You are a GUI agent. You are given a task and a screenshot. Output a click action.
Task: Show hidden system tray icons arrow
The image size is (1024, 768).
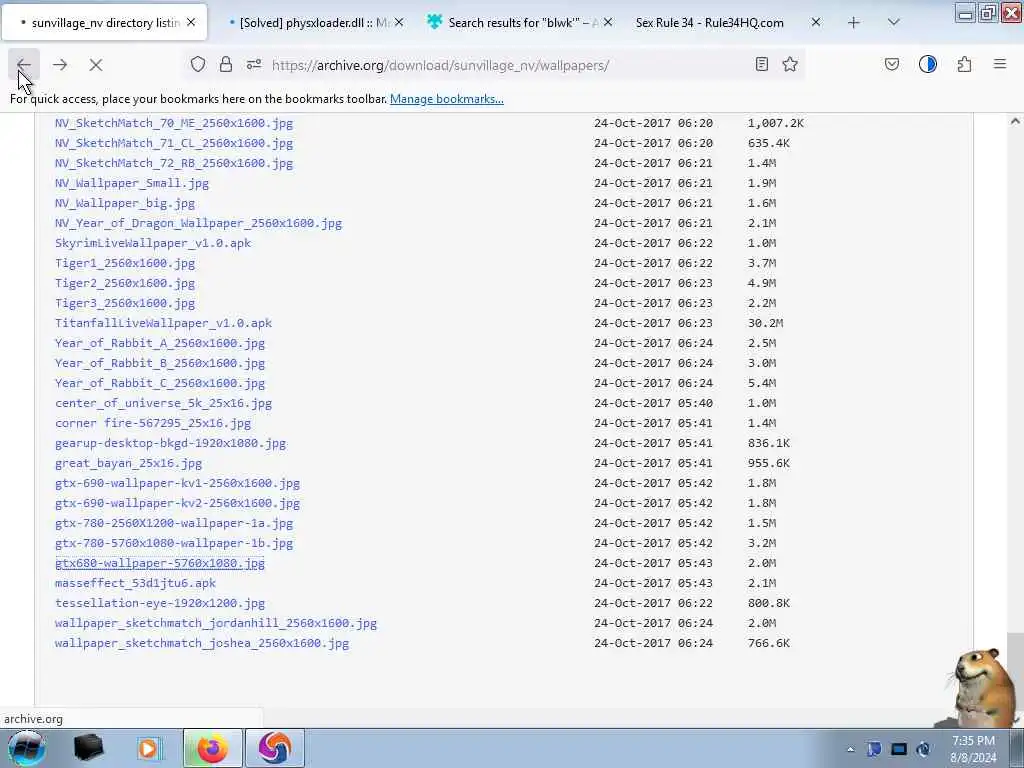(850, 749)
